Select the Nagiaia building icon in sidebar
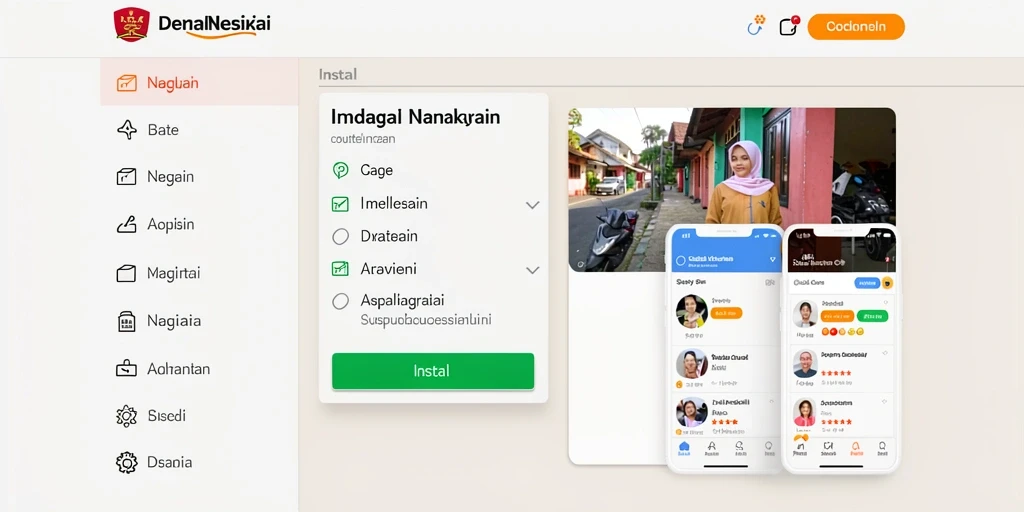 [126, 321]
